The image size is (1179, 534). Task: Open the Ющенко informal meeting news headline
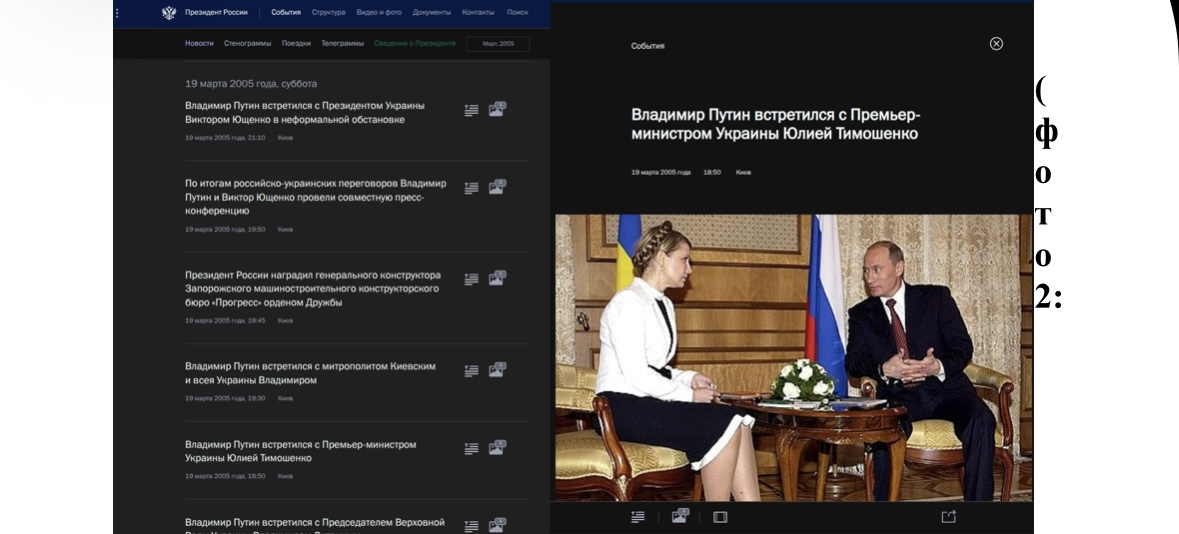305,113
